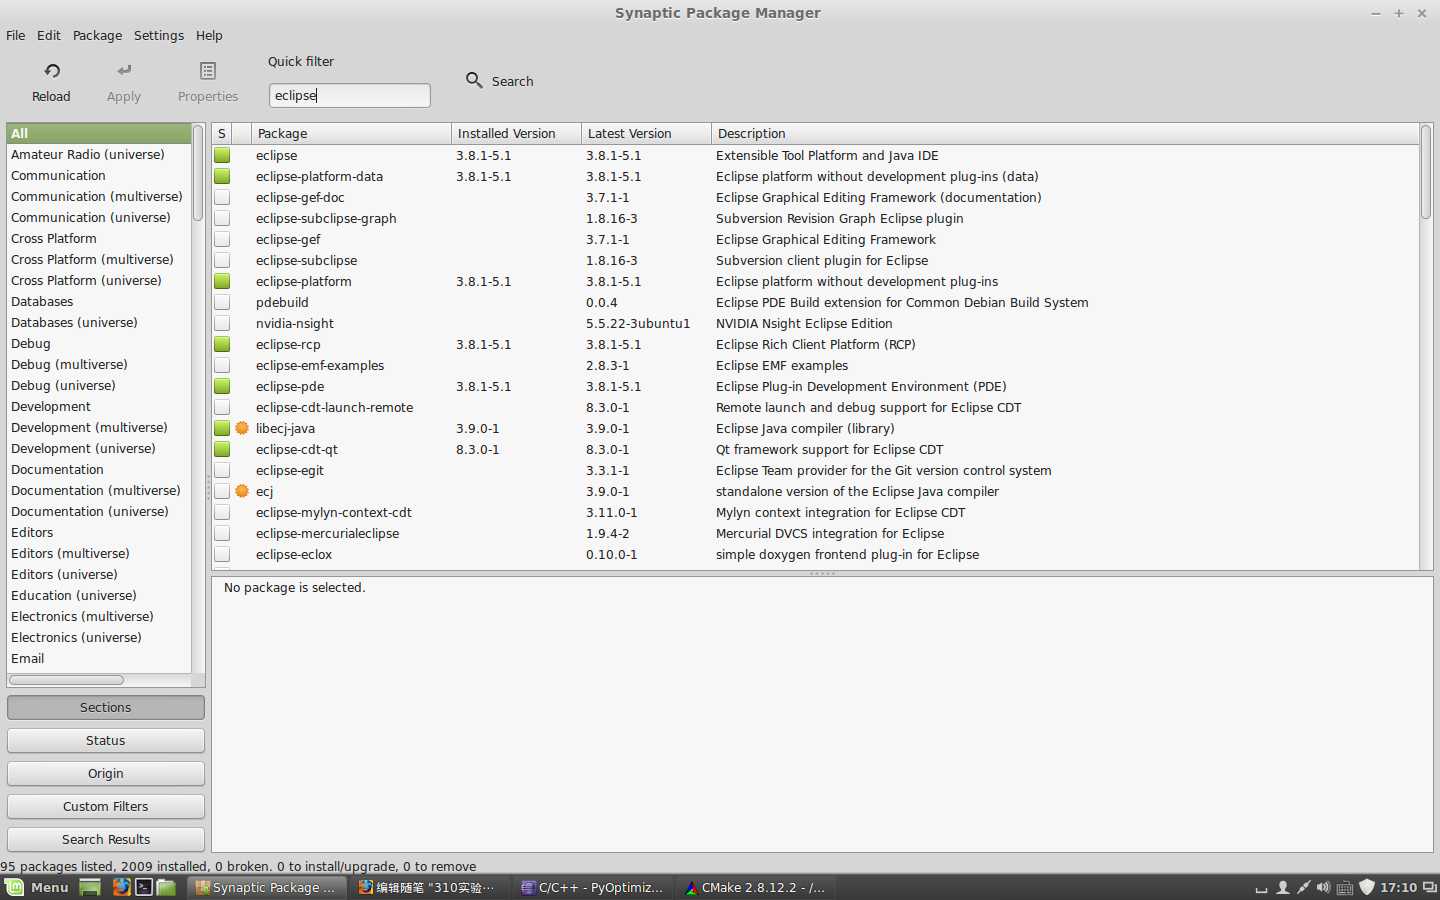Viewport: 1440px width, 900px height.
Task: Click the display icon at tray end
Action: (1430, 887)
